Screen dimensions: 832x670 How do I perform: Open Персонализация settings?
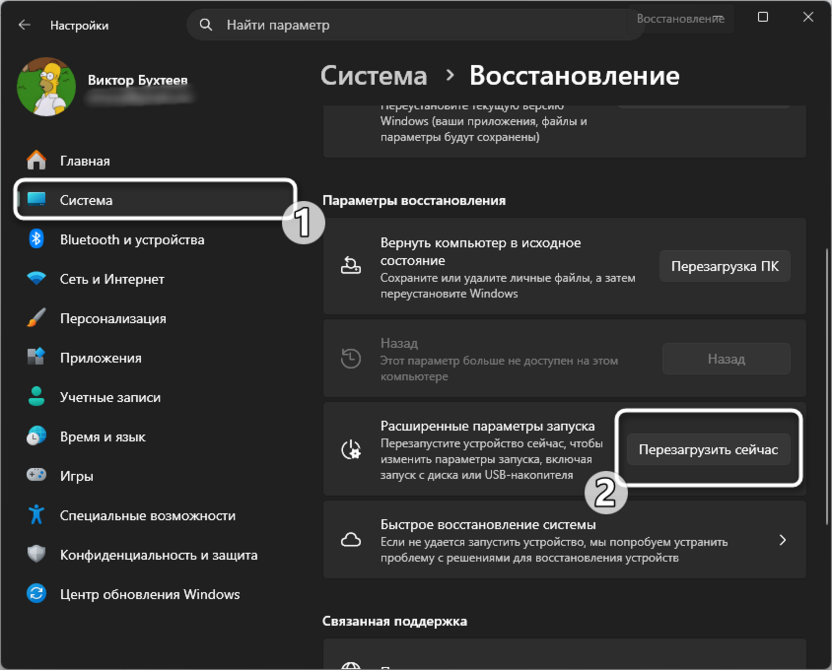click(113, 318)
